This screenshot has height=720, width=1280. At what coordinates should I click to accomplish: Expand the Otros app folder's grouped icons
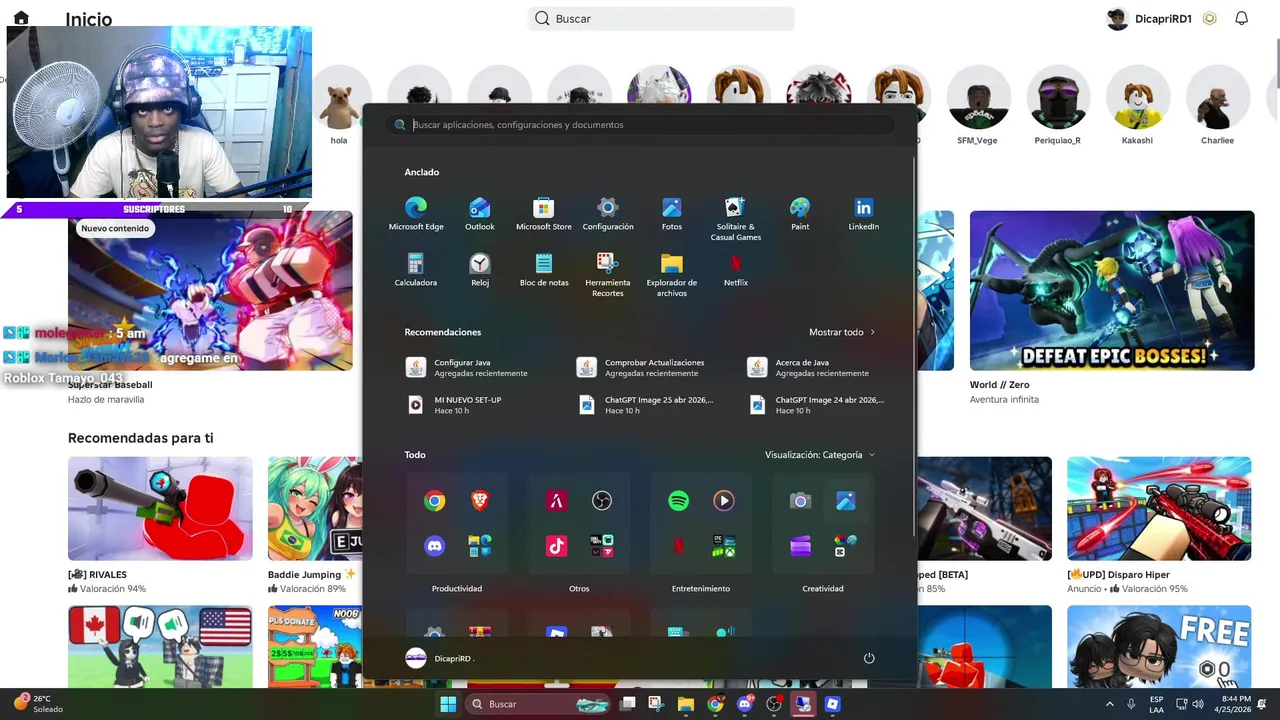point(602,546)
